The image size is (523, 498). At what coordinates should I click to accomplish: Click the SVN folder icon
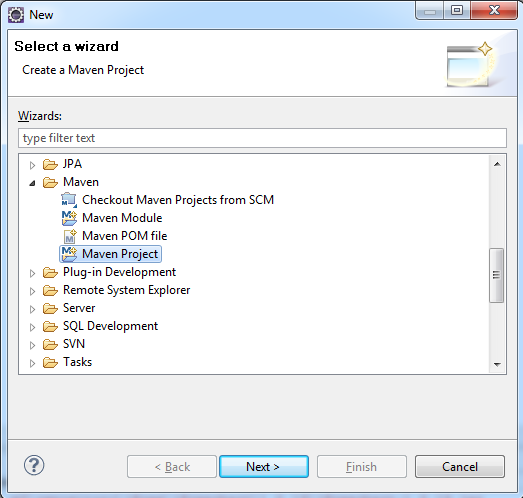pyautogui.click(x=50, y=344)
